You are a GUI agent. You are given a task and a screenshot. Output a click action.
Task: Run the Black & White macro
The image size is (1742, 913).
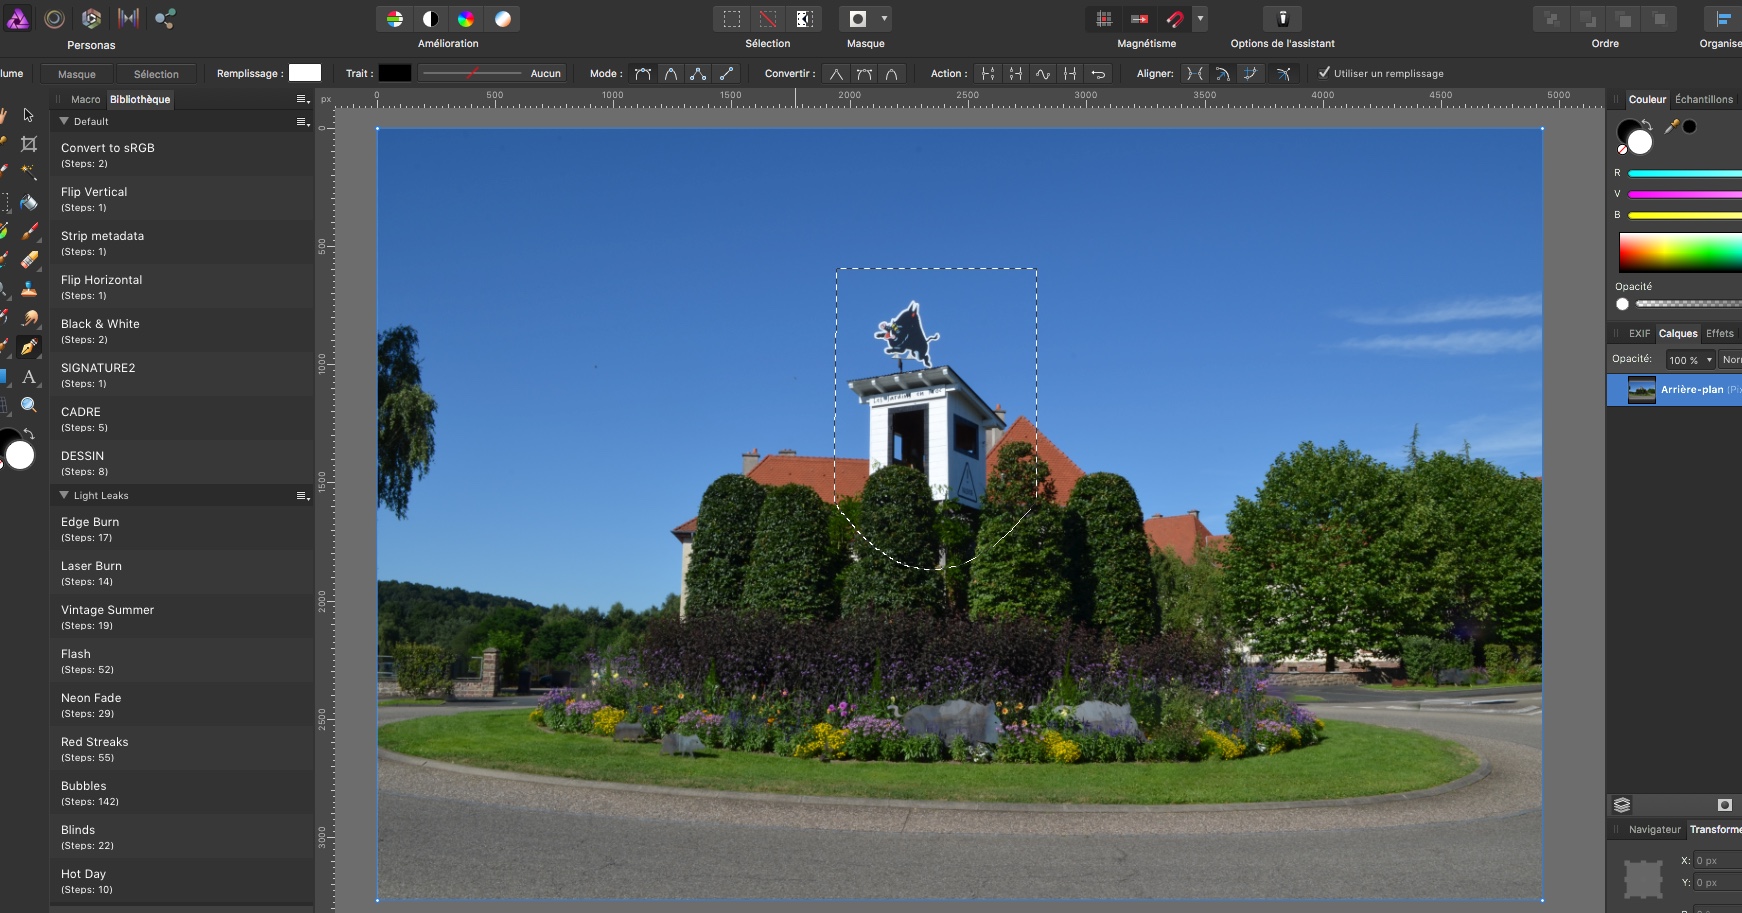coord(182,330)
